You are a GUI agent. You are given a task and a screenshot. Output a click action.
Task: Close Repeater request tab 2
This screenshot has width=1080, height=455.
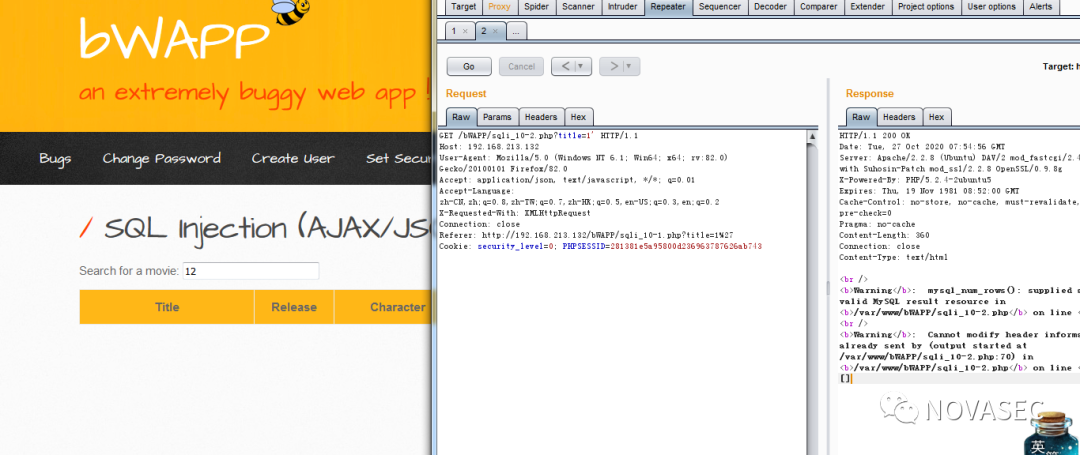pos(495,32)
